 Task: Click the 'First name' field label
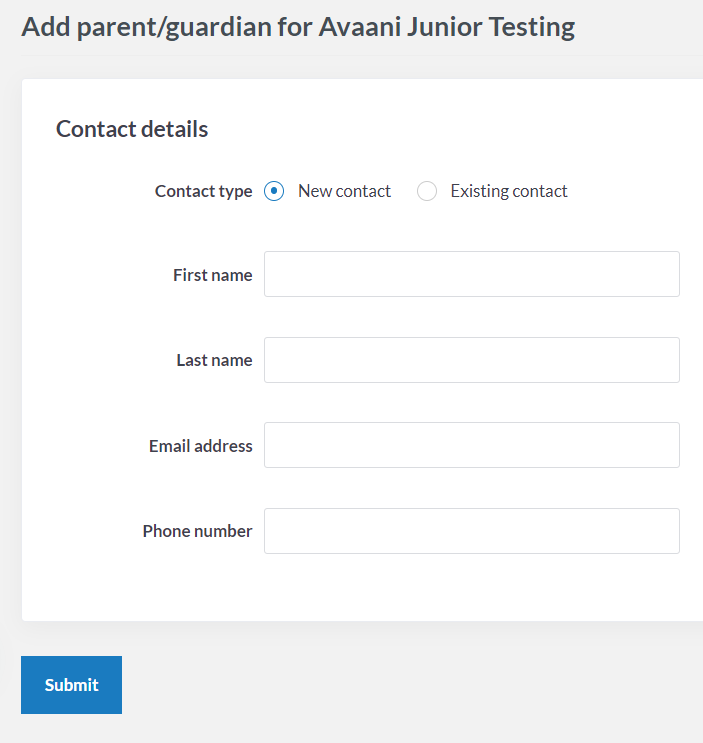coord(212,275)
